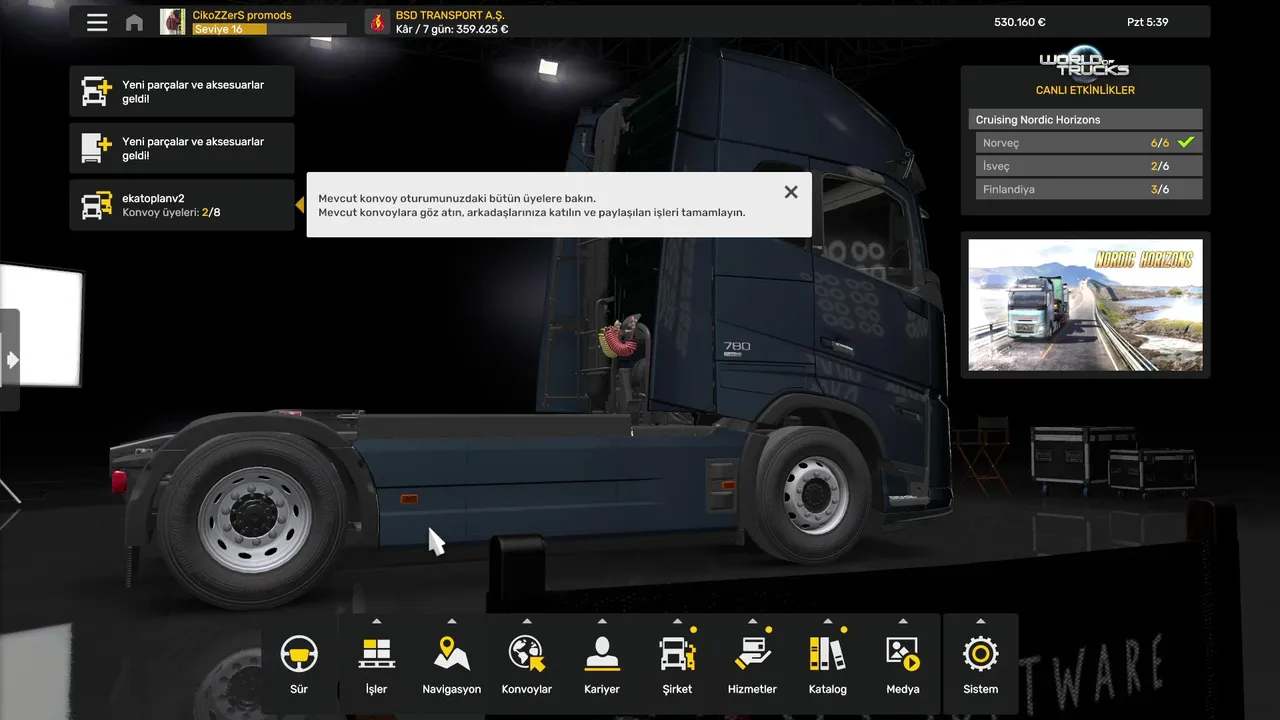The width and height of the screenshot is (1280, 720).
Task: Open the Medya gallery icon
Action: coord(903,654)
